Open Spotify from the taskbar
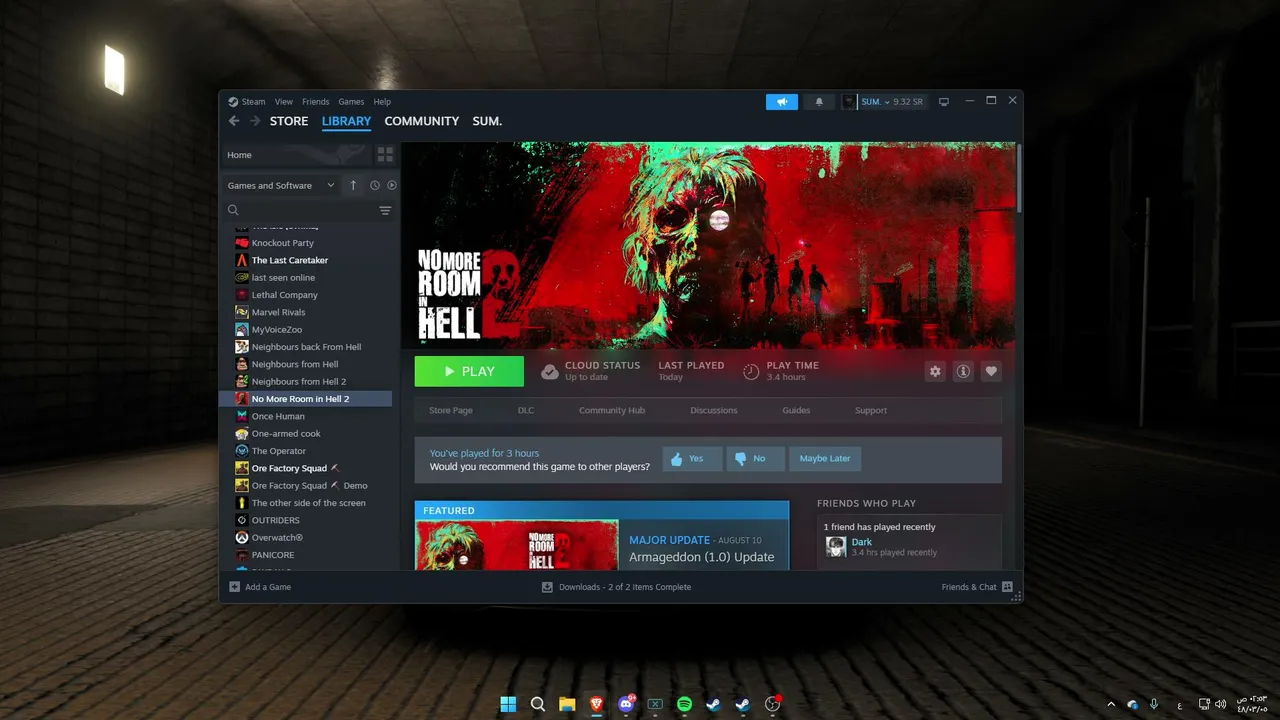The image size is (1280, 720). (x=684, y=704)
